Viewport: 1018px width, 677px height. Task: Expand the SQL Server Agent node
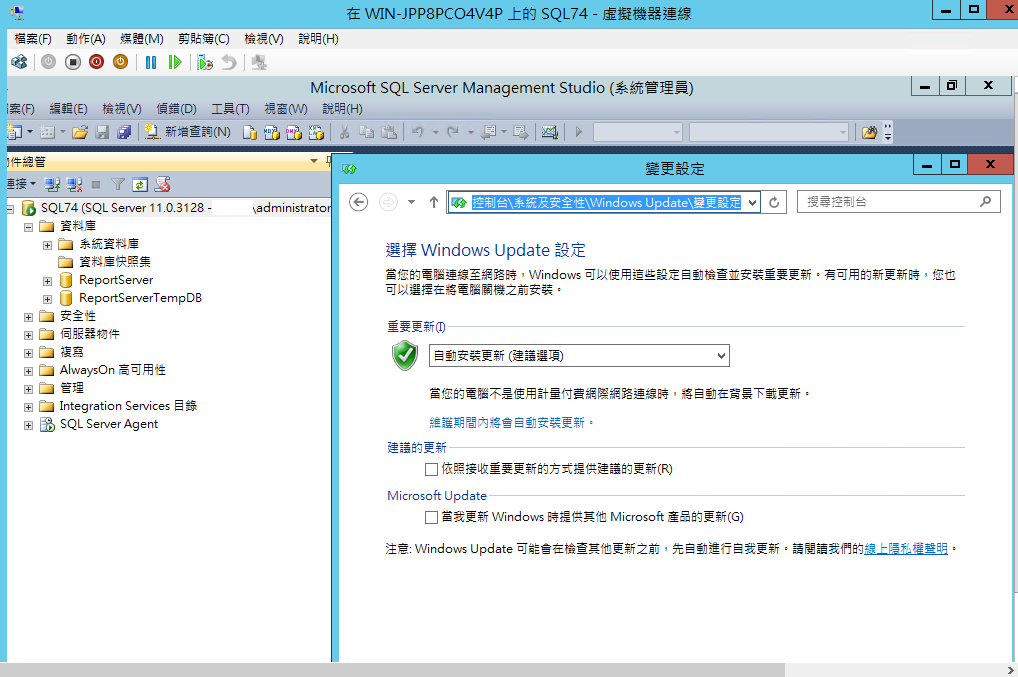tap(29, 426)
